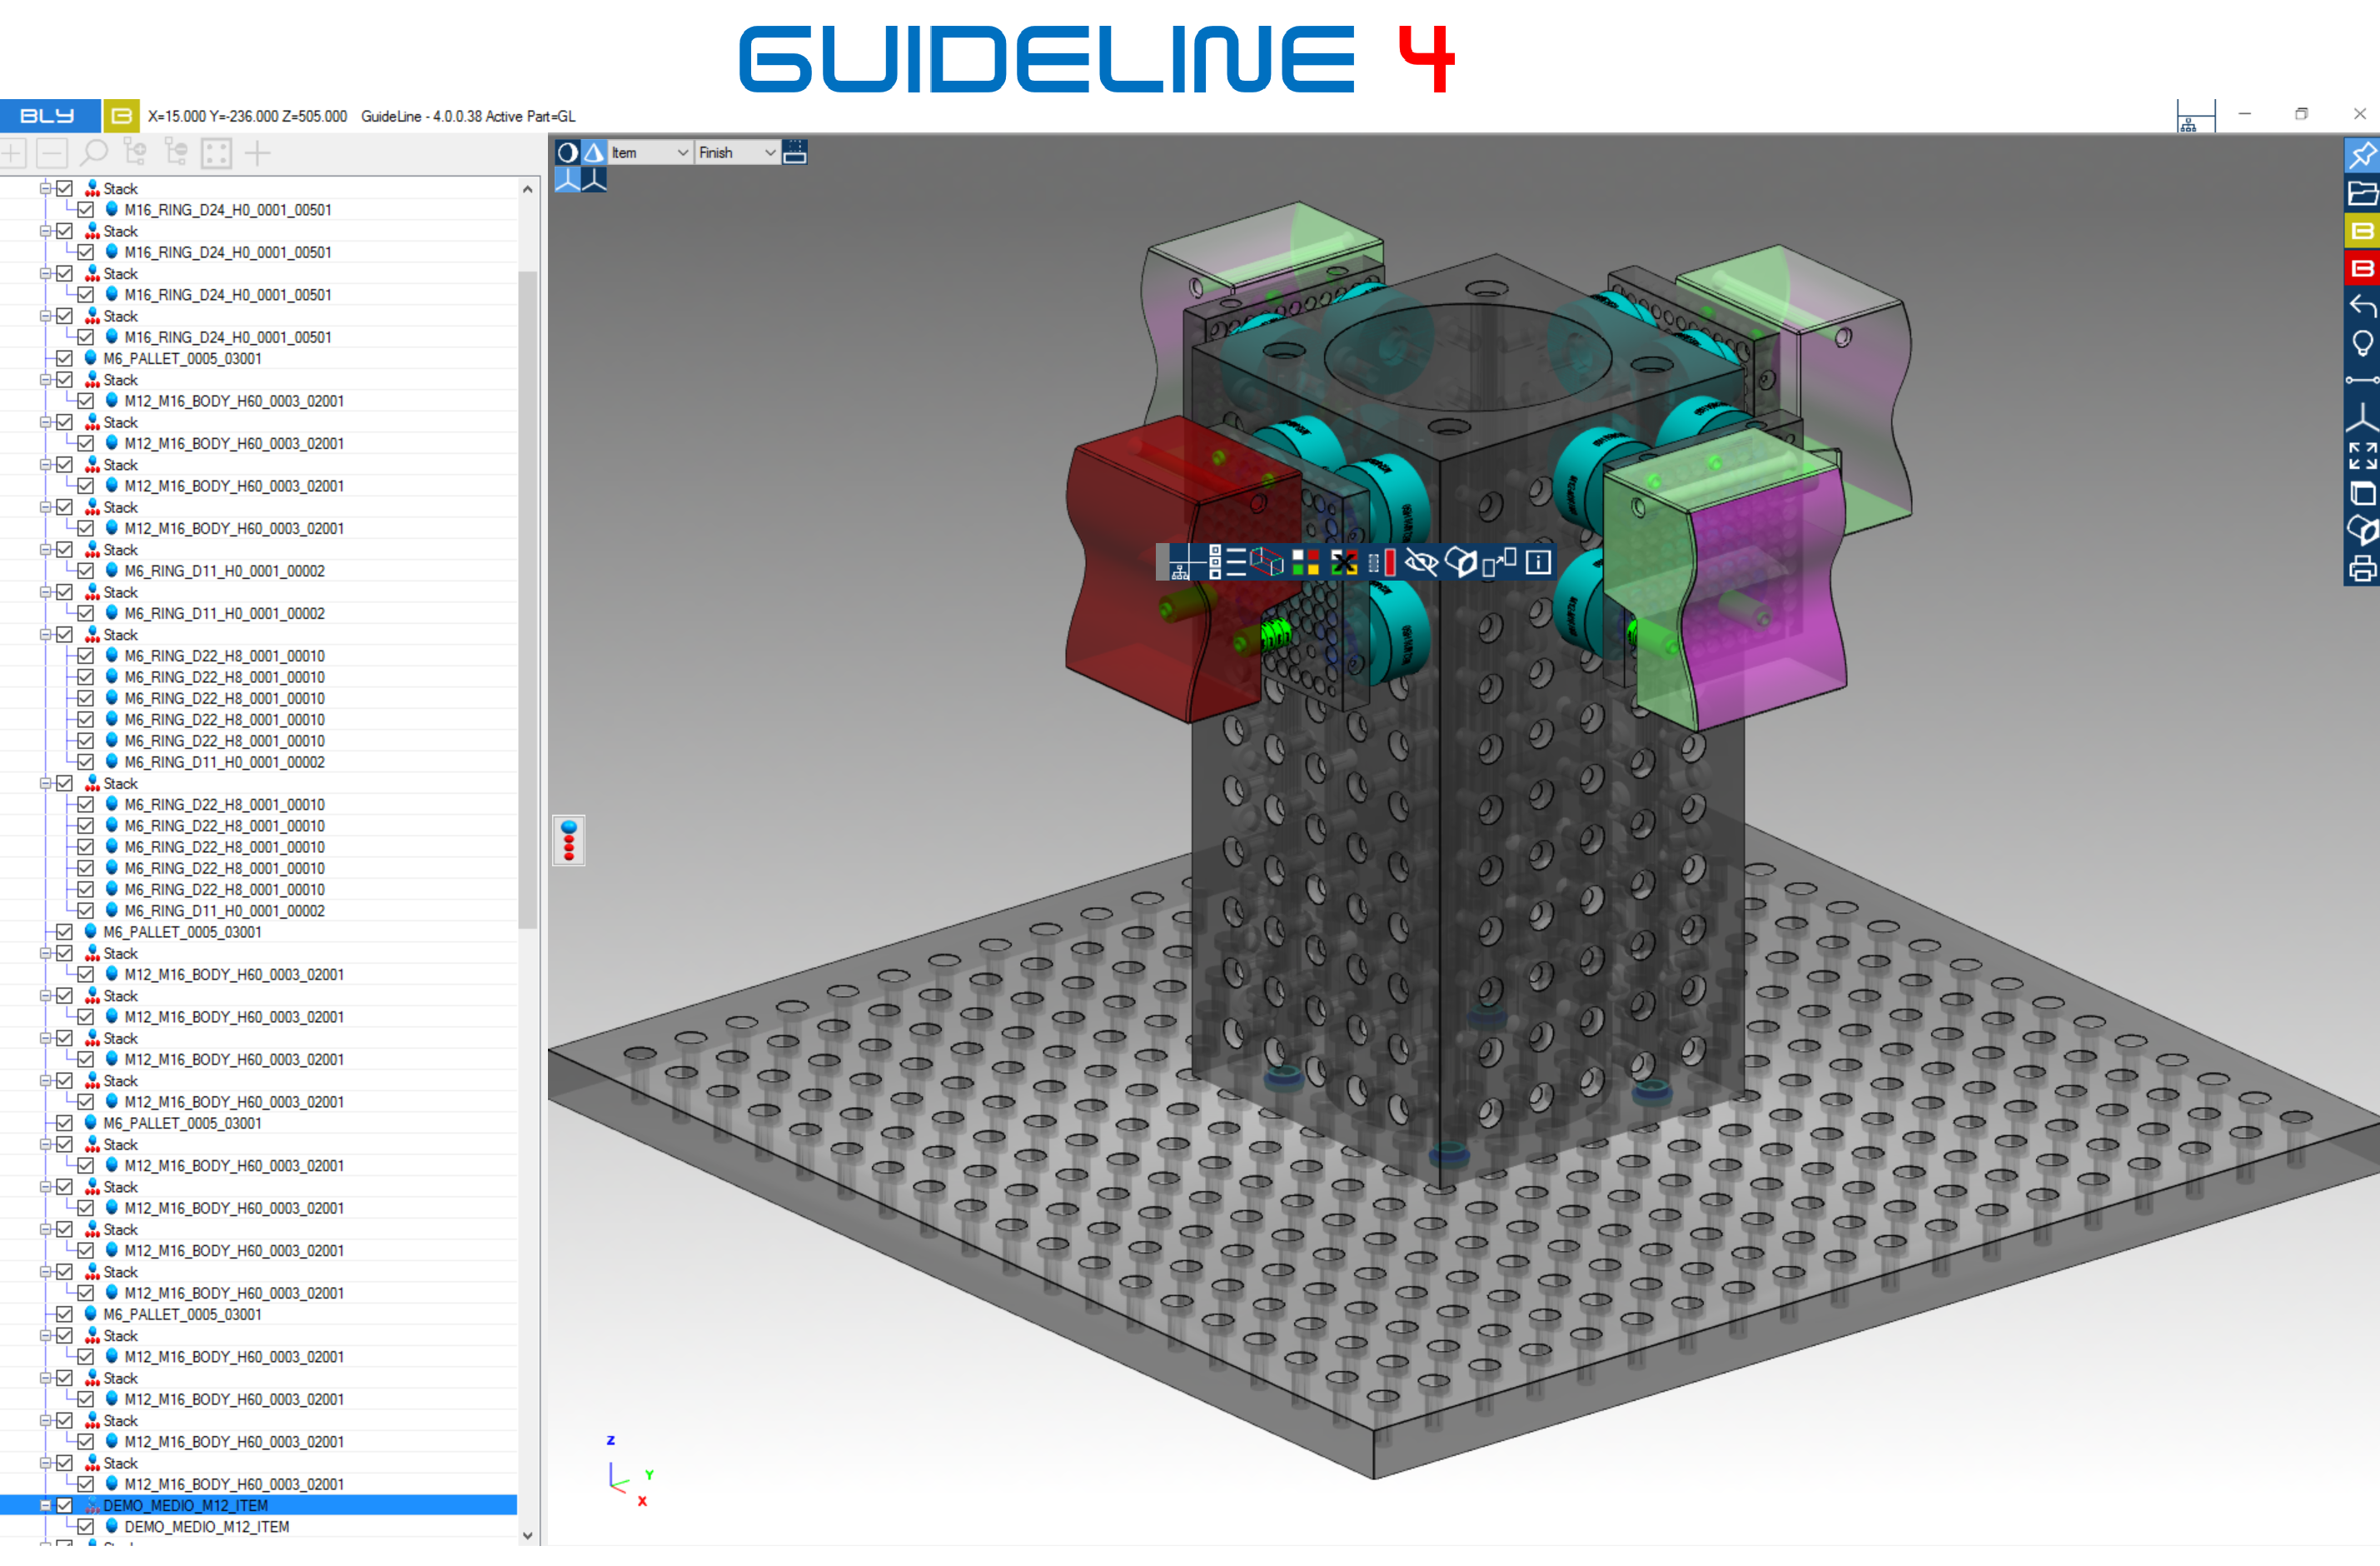The height and width of the screenshot is (1566, 2380).
Task: Click the box view icon in right sidebar
Action: [2362, 493]
